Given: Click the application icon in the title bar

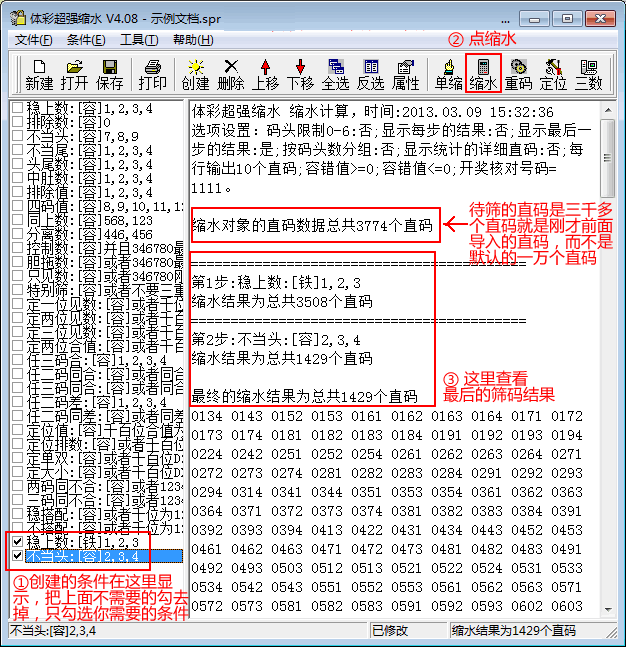Looking at the screenshot, I should (x=18, y=18).
